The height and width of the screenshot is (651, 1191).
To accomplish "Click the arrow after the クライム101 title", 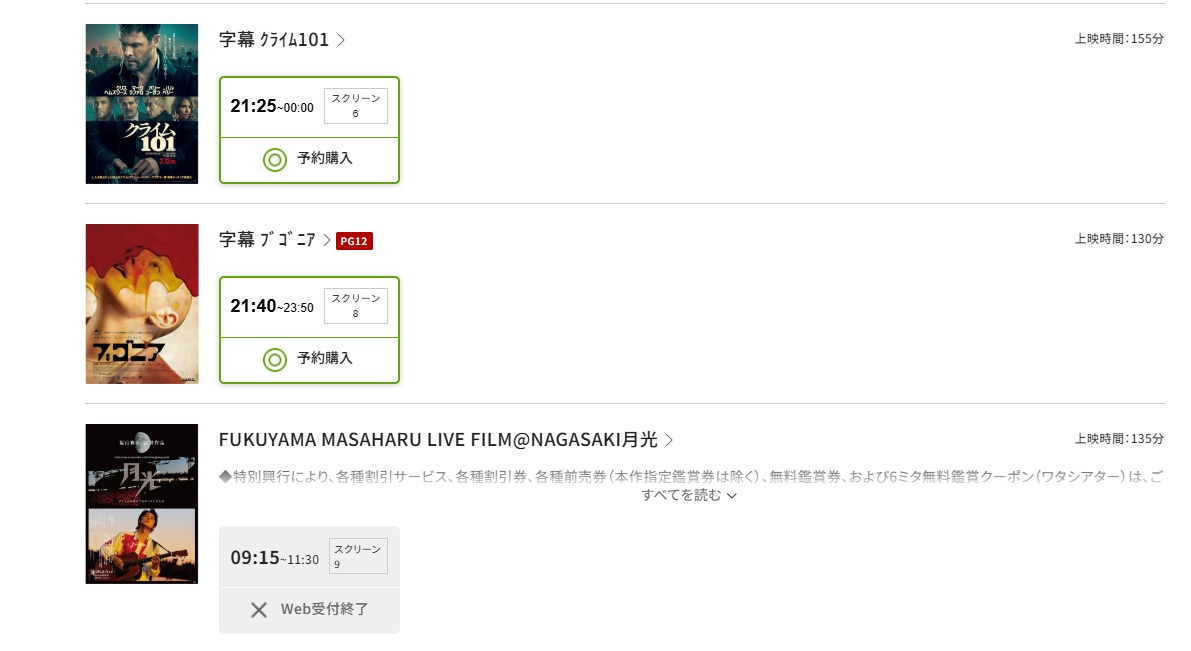I will [x=341, y=40].
